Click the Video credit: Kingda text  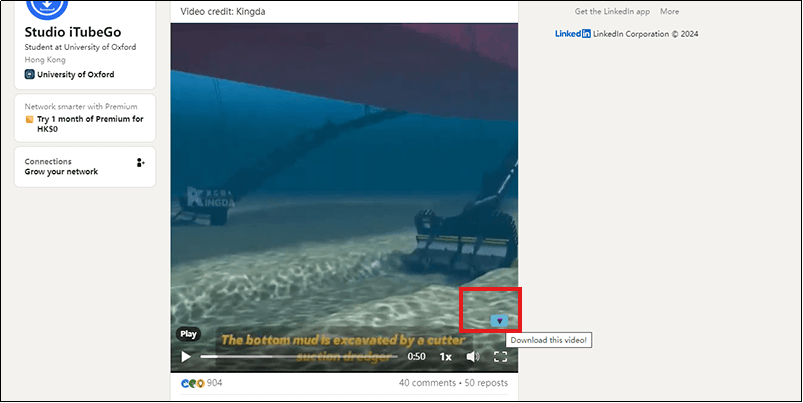(223, 11)
